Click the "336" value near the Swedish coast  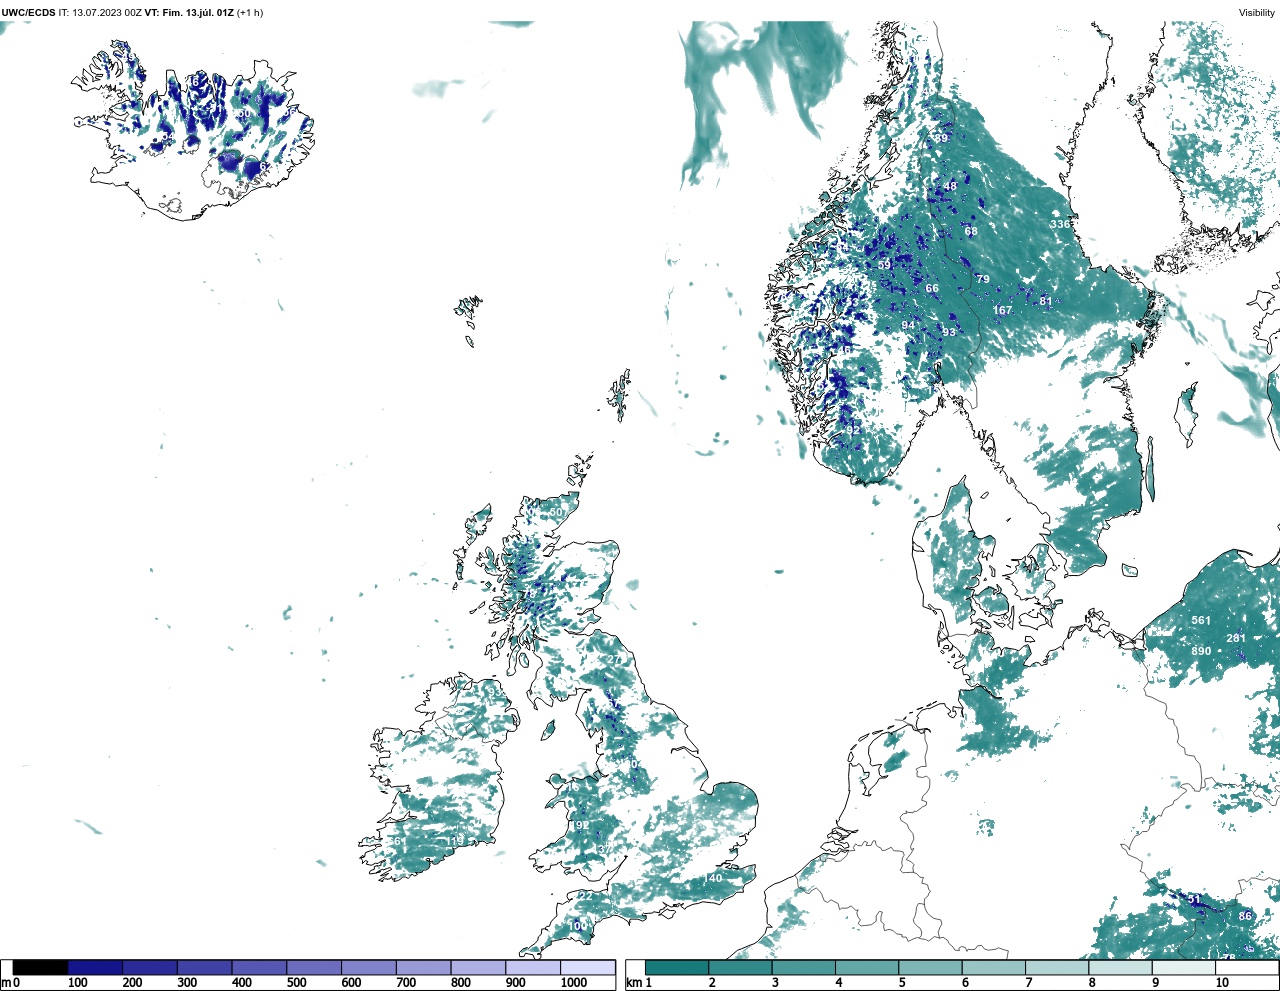pyautogui.click(x=1060, y=224)
